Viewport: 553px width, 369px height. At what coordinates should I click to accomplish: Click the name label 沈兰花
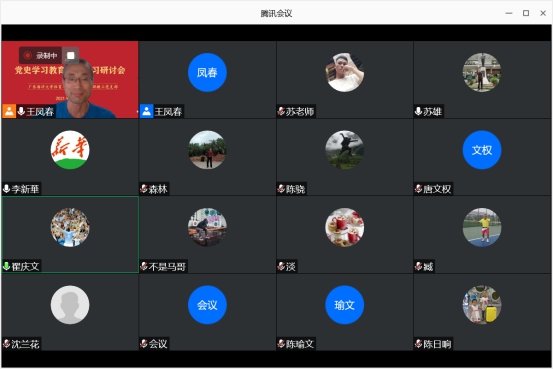[x=25, y=344]
